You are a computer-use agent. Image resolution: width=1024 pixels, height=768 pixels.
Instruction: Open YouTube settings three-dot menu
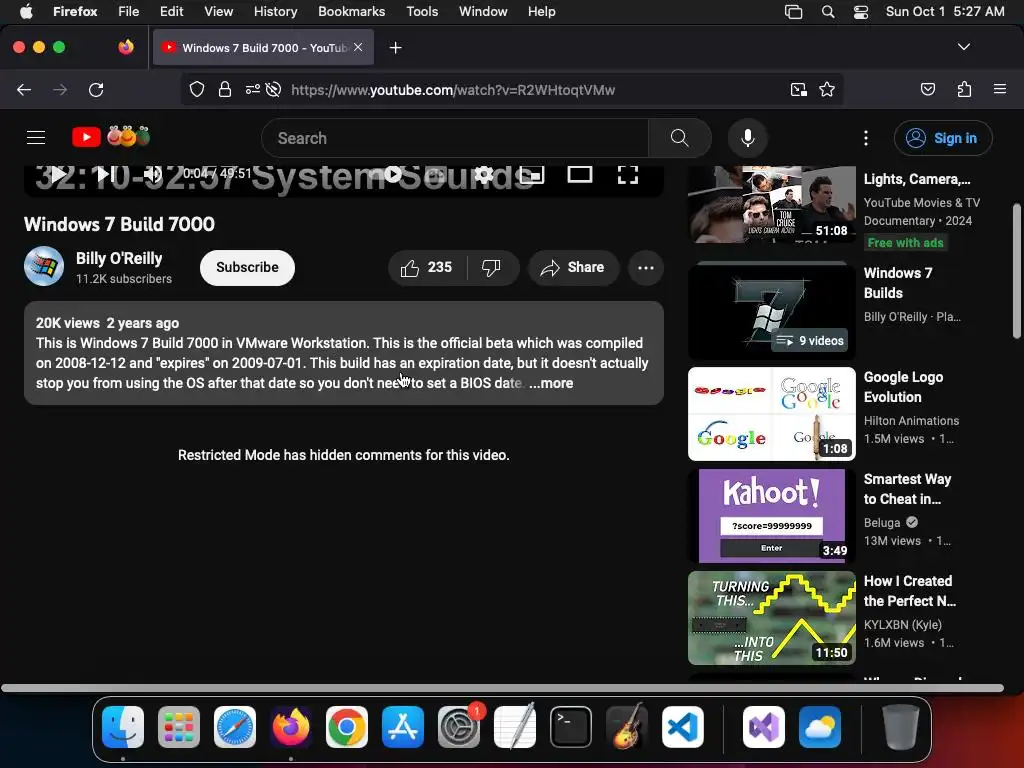point(866,138)
